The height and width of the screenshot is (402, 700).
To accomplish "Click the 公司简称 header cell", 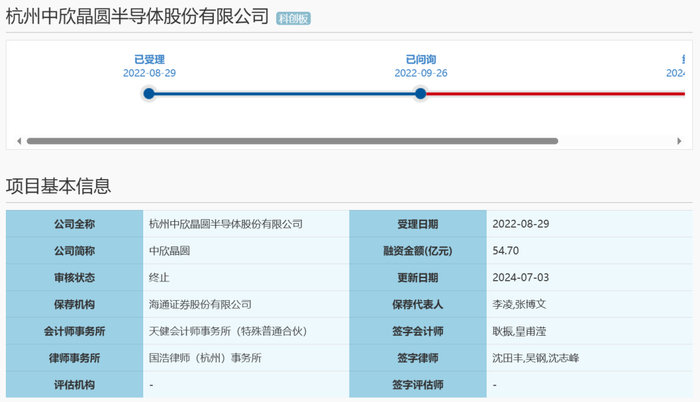I will (75, 251).
